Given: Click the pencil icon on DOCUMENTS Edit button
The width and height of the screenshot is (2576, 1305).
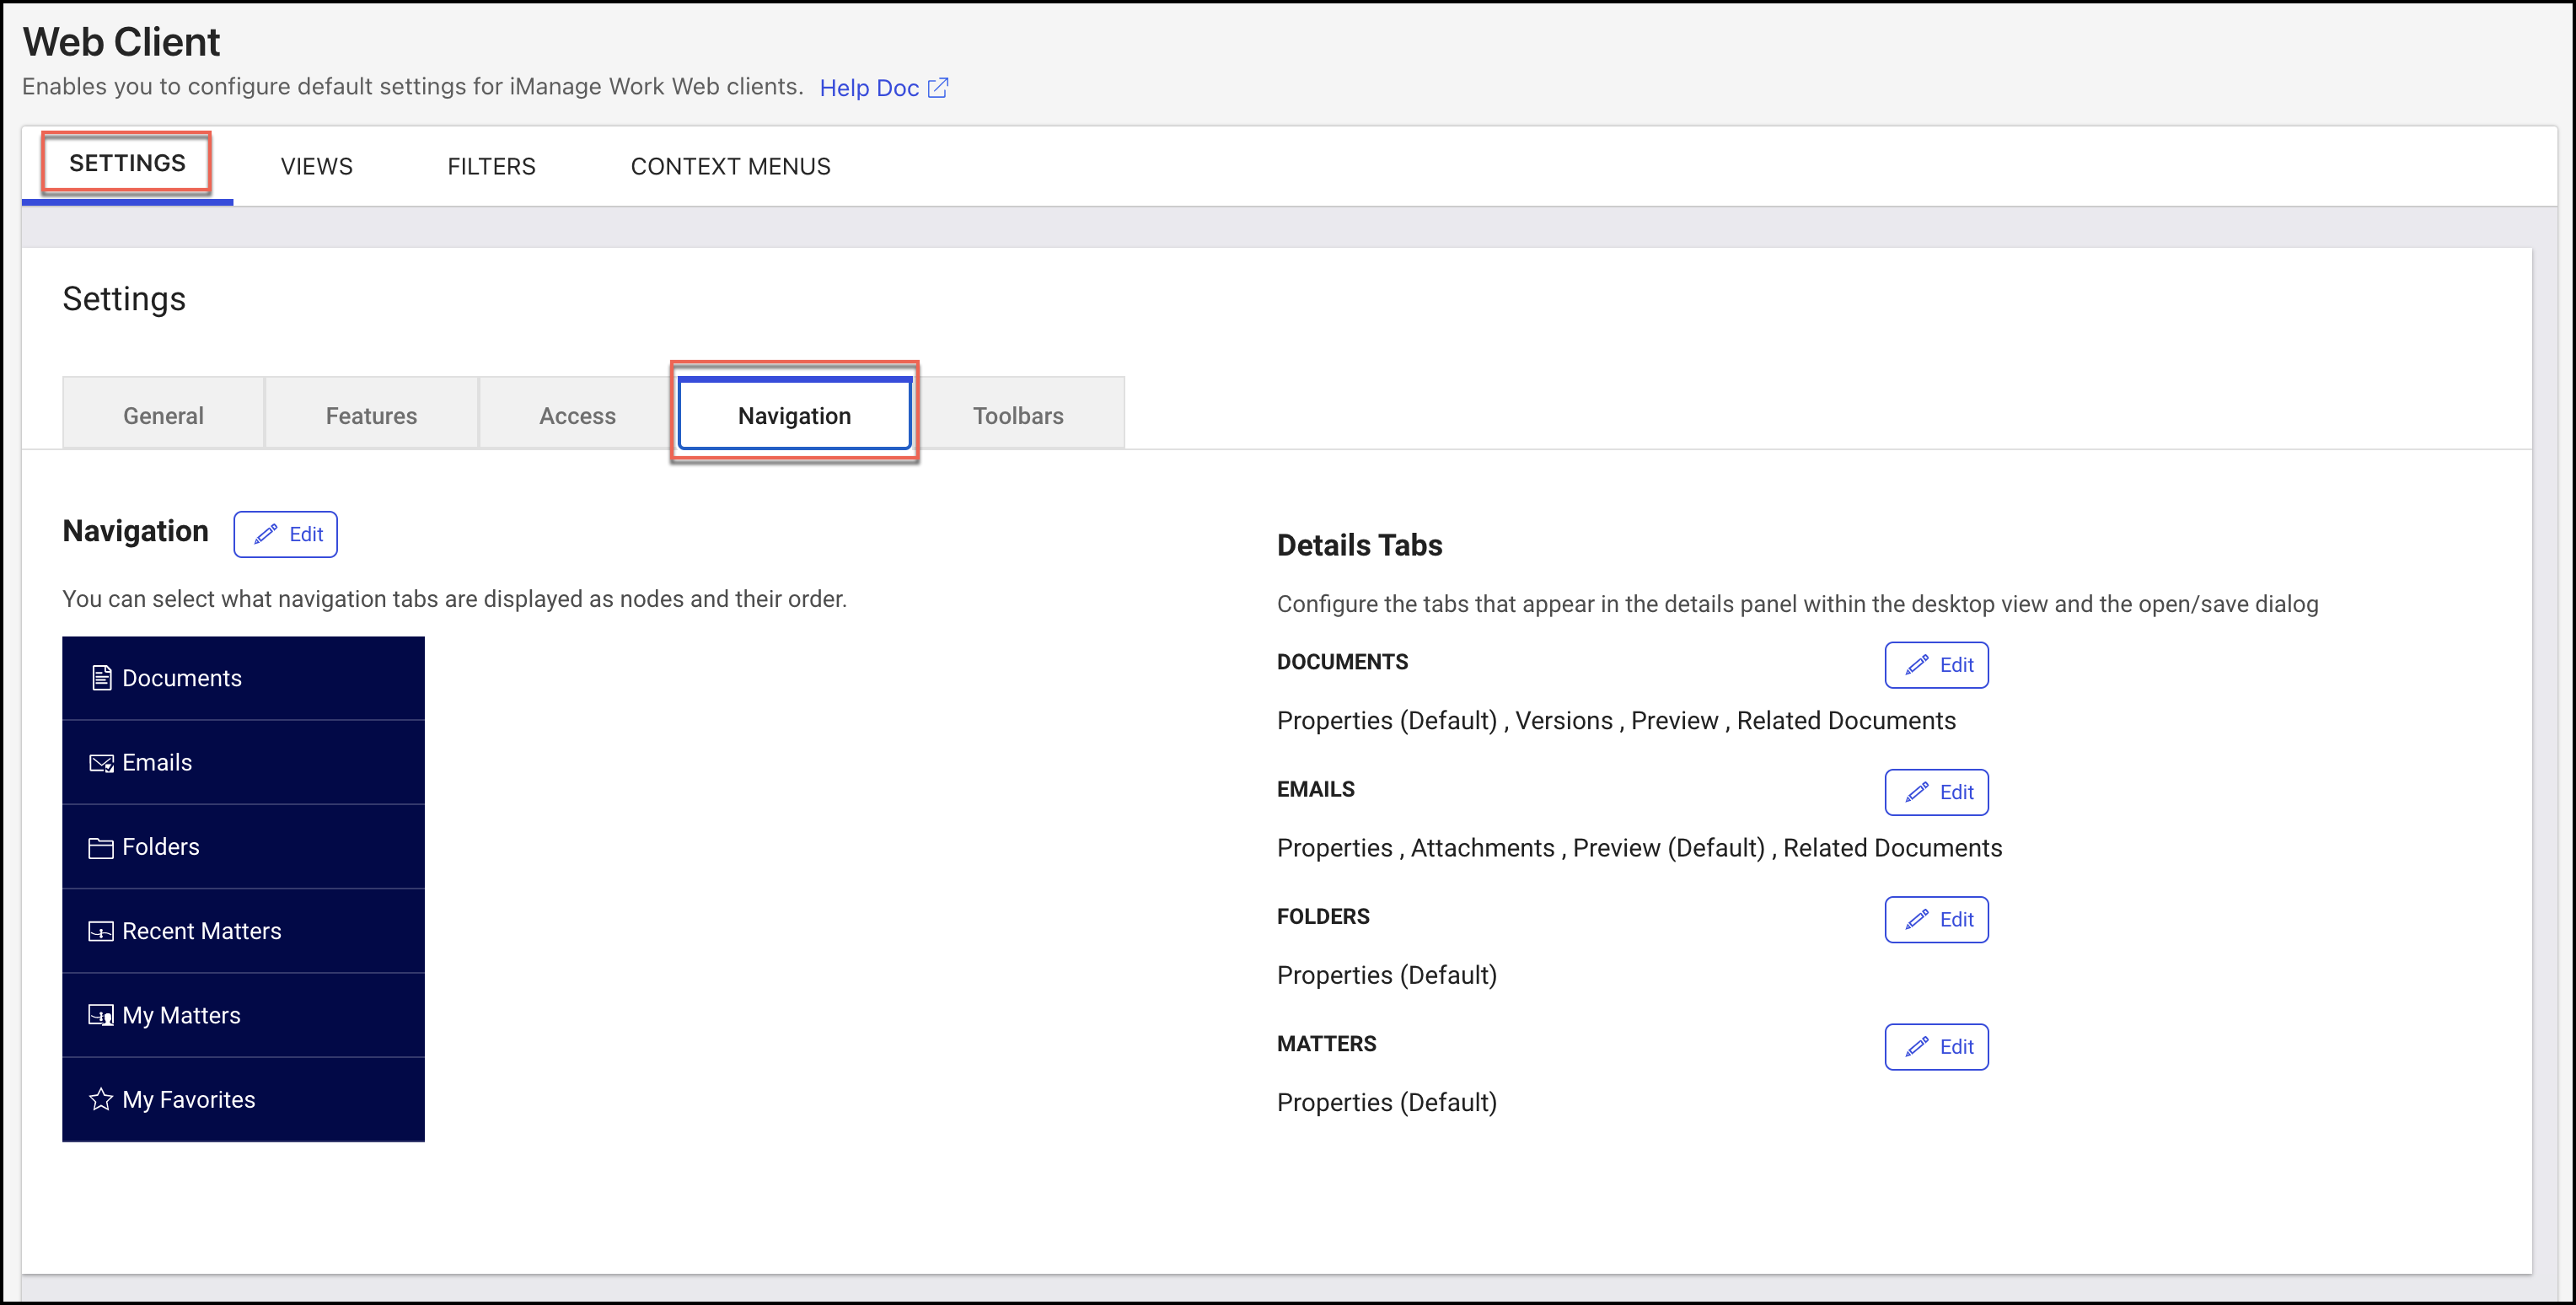Looking at the screenshot, I should (x=1917, y=664).
